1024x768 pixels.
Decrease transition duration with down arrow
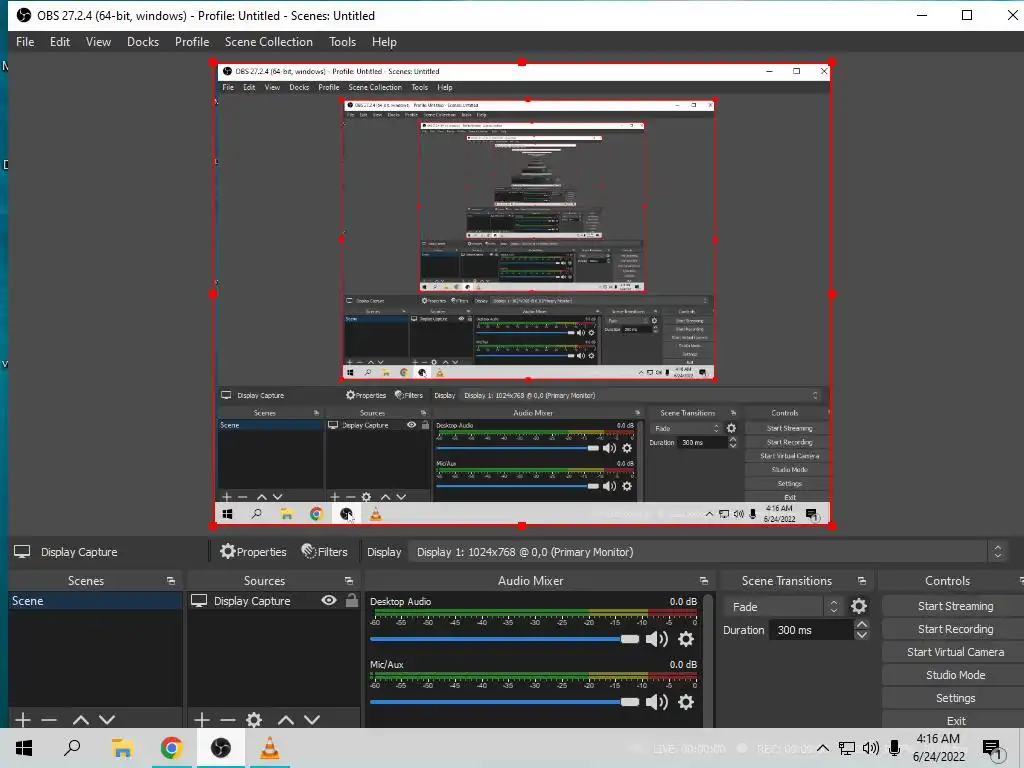click(862, 635)
